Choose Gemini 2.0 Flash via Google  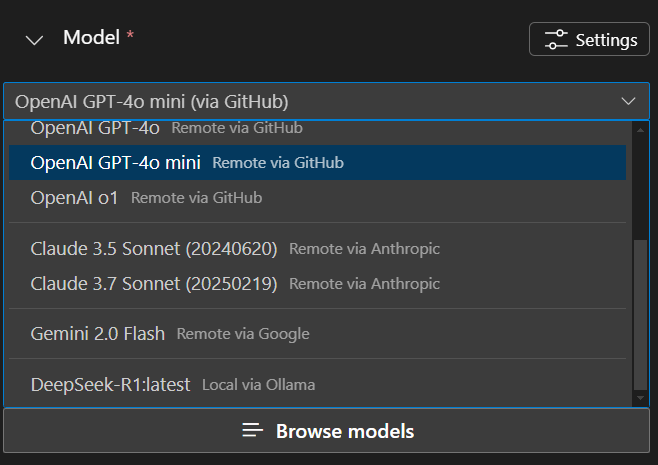coord(98,334)
